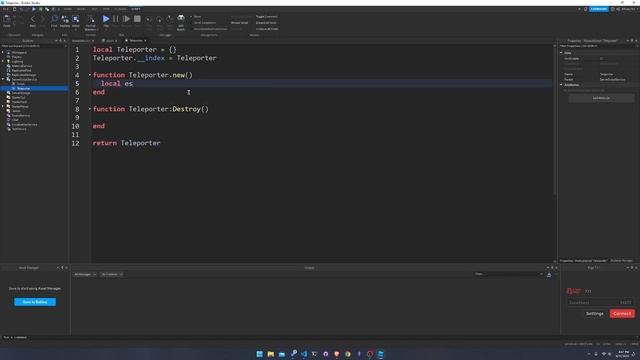Image resolution: width=640 pixels, height=360 pixels.
Task: Click the blue Collaborate button at top right
Action: (598, 9)
